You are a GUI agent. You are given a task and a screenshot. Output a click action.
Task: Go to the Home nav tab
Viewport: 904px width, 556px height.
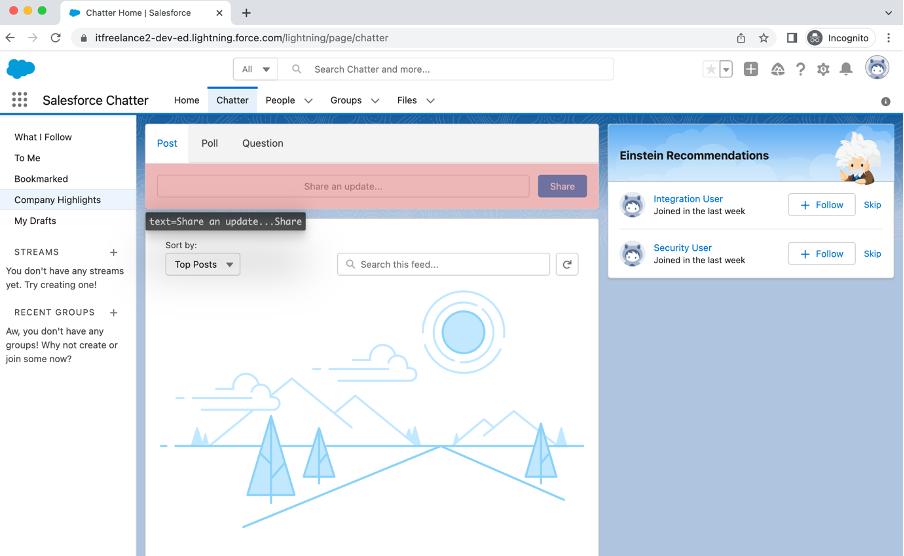[187, 100]
